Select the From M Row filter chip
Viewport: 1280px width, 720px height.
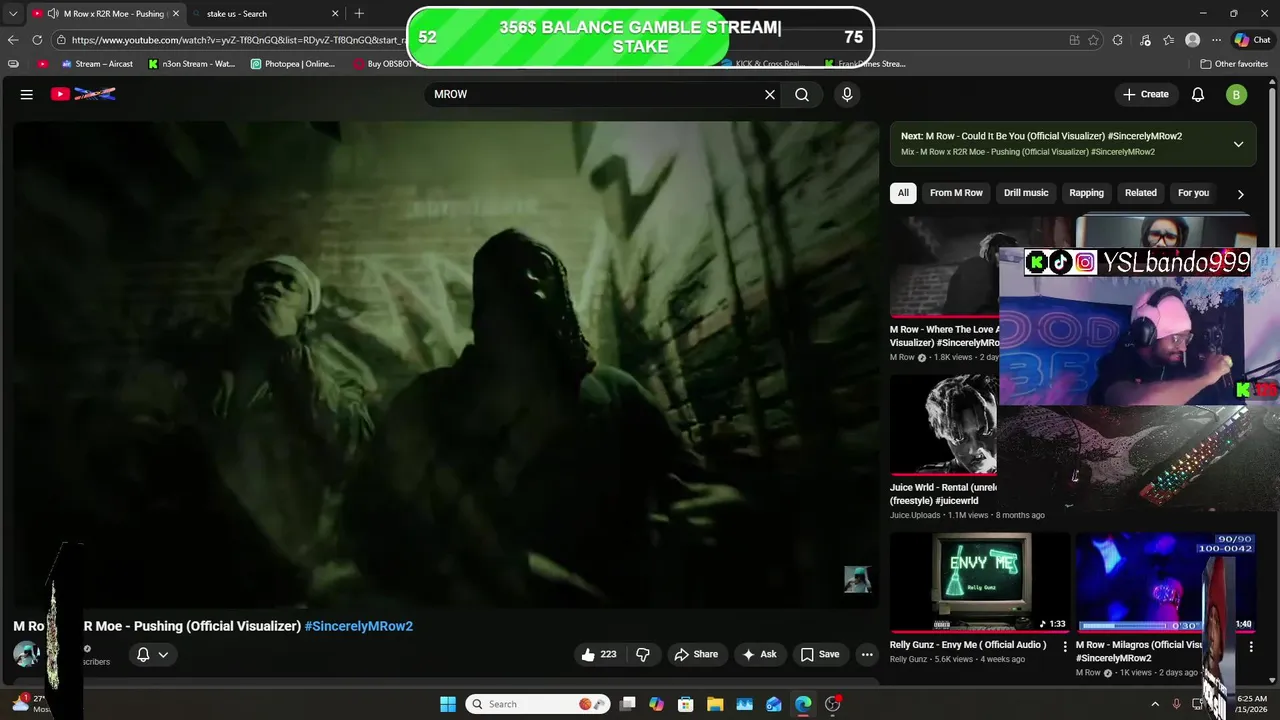(956, 193)
